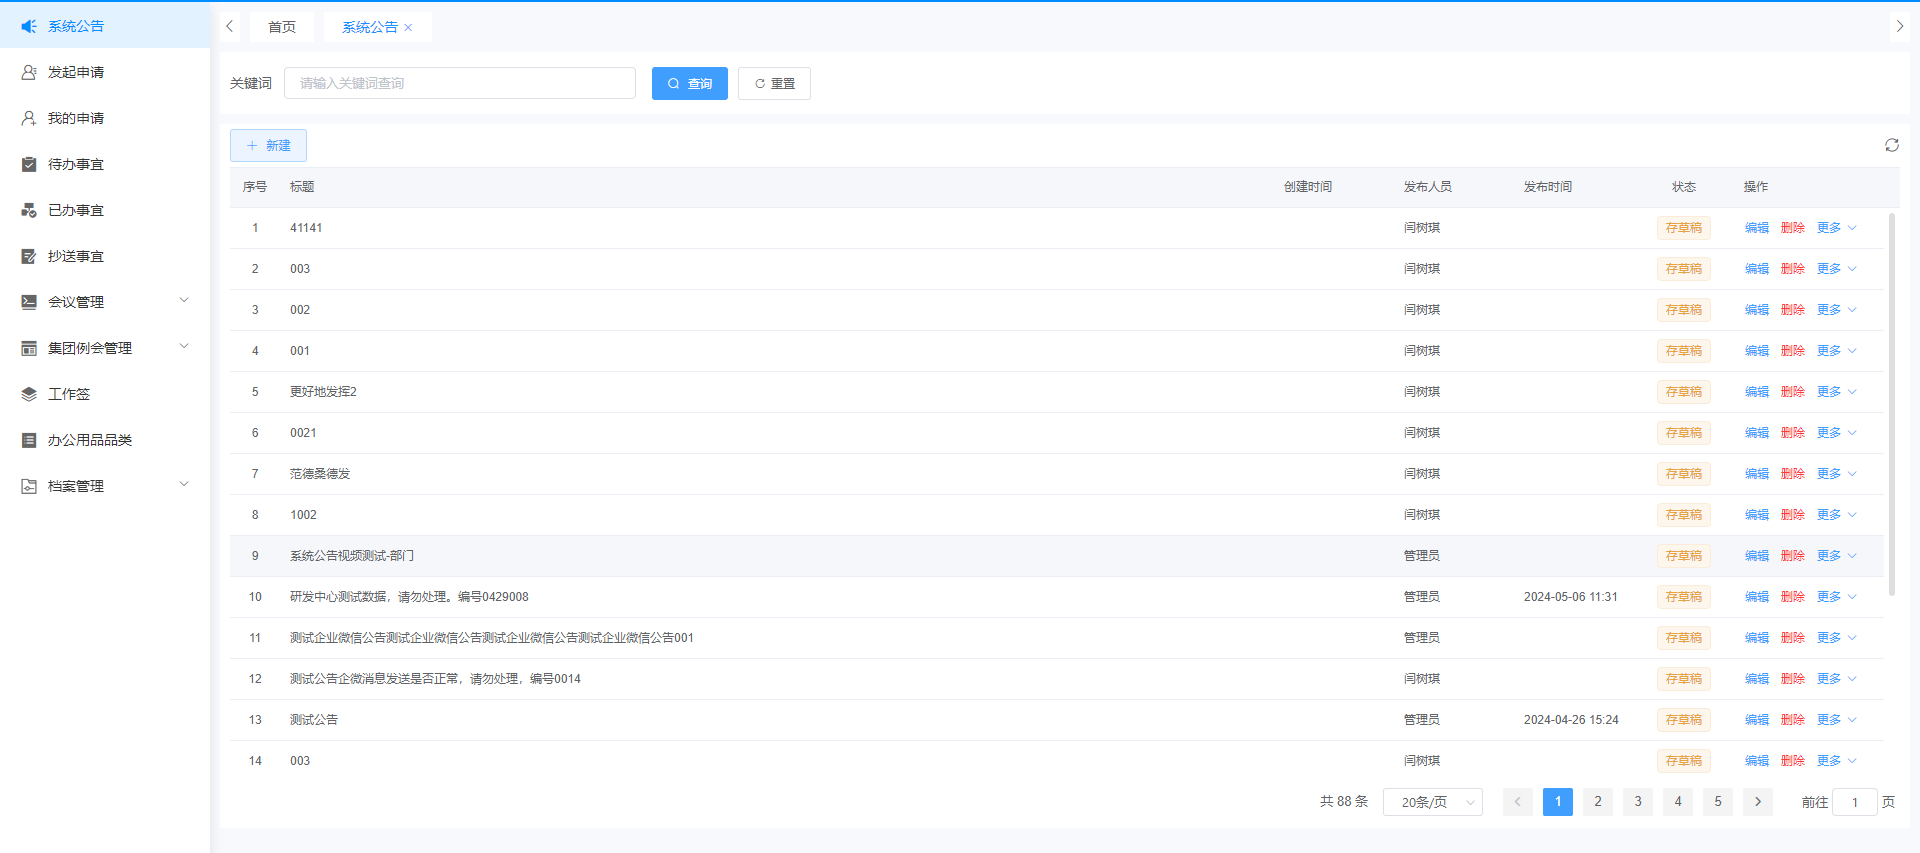This screenshot has height=853, width=1920.
Task: Click the keyword search input field
Action: click(x=460, y=84)
